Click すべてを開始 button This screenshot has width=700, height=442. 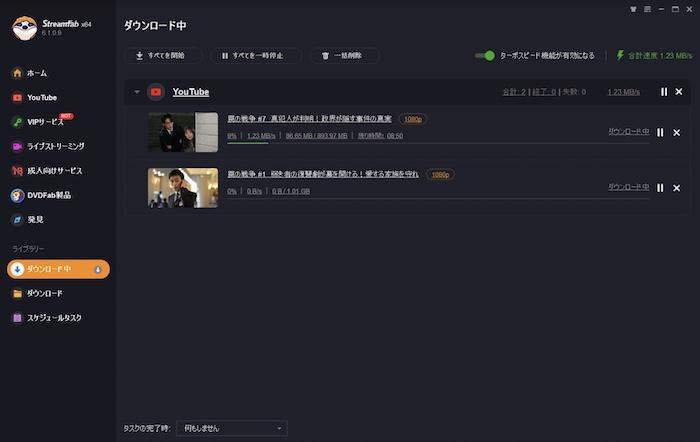(161, 55)
